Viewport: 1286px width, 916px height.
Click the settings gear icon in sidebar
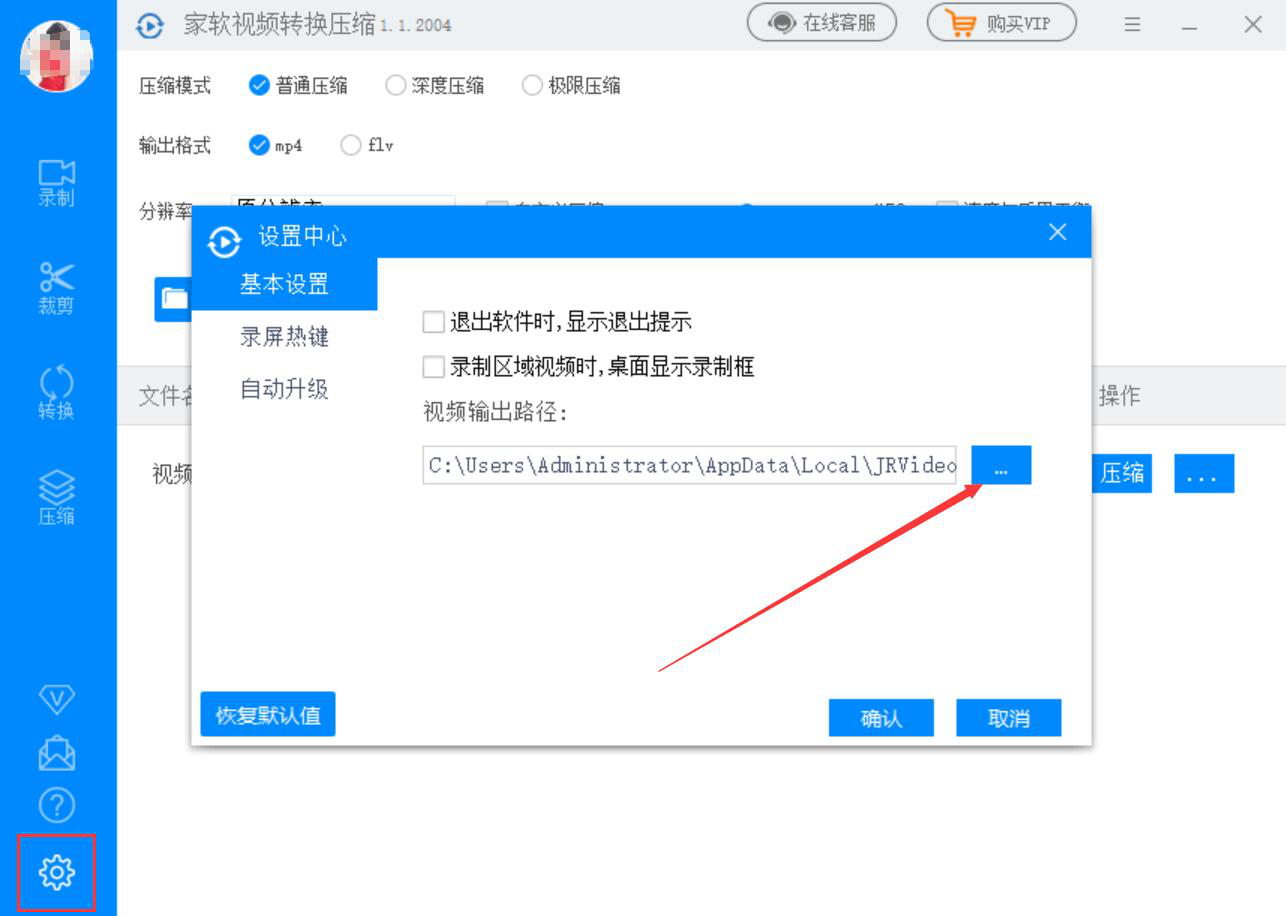(57, 872)
